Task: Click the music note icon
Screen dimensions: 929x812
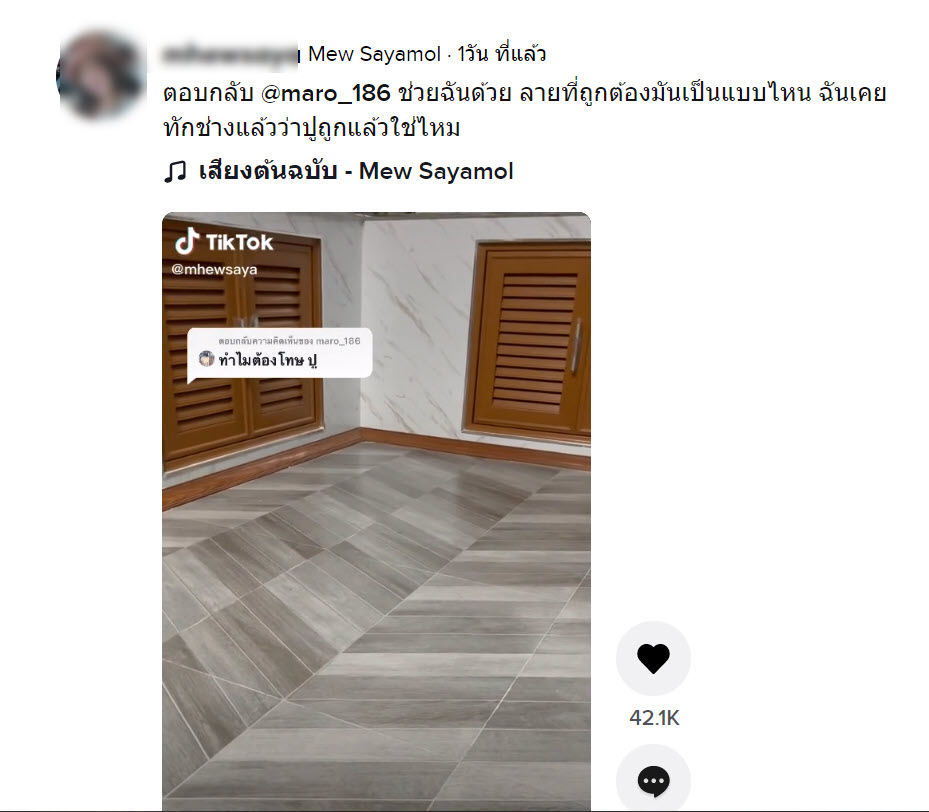Action: pos(175,172)
